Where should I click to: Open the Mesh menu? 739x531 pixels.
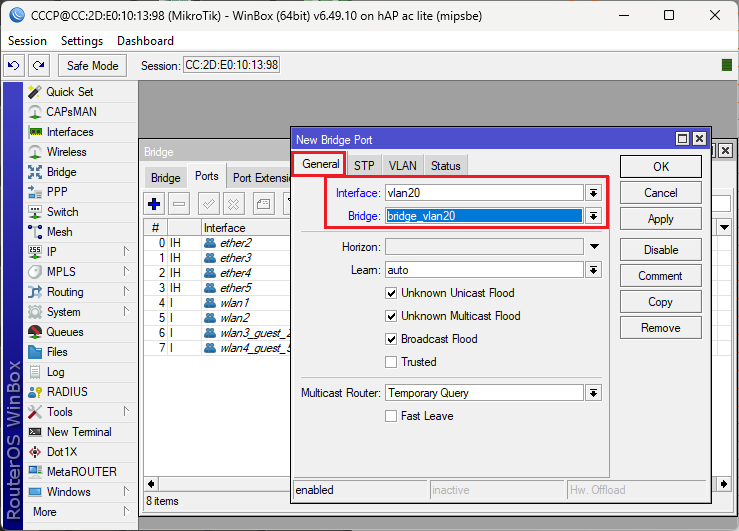[59, 232]
